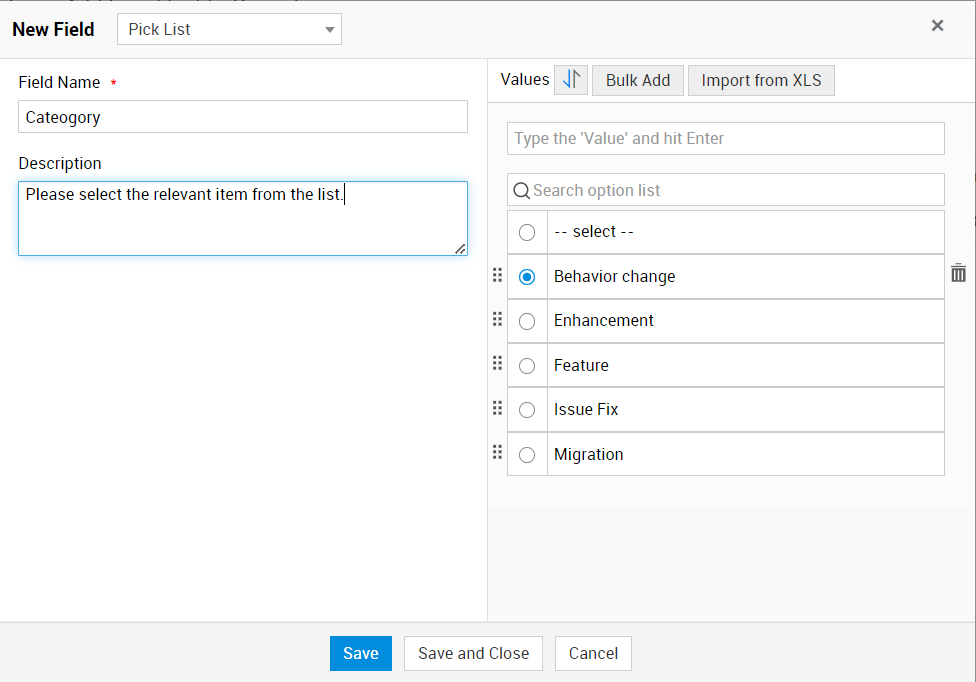Delete the Behavior change option
This screenshot has height=682, width=976.
958,273
